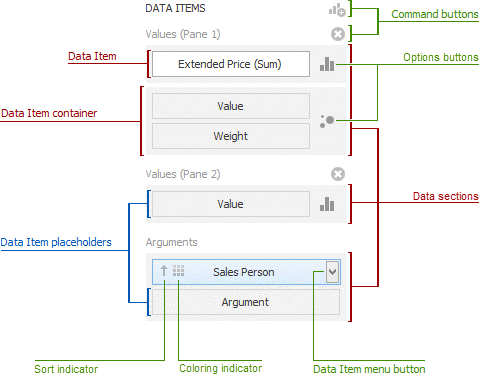
Task: Click the Value placeholder in Pane 2
Action: [231, 204]
